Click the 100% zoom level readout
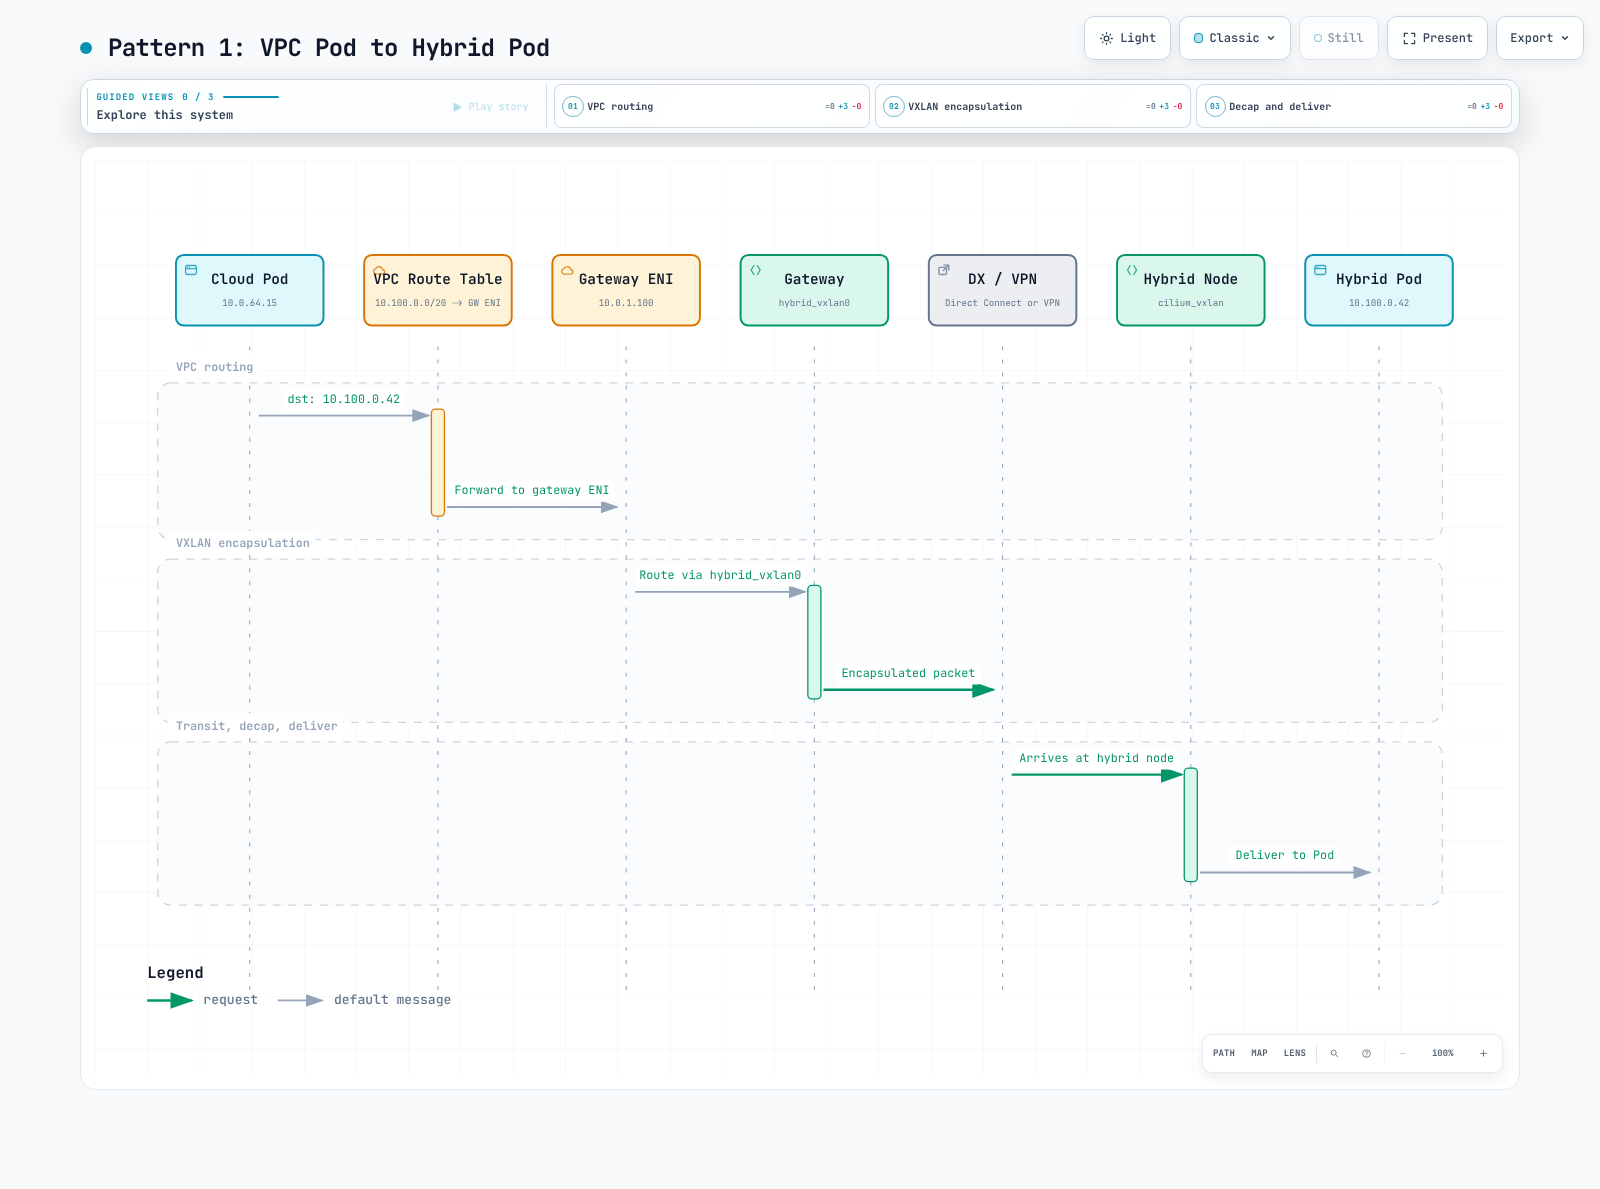Image resolution: width=1600 pixels, height=1189 pixels. pyautogui.click(x=1443, y=1053)
